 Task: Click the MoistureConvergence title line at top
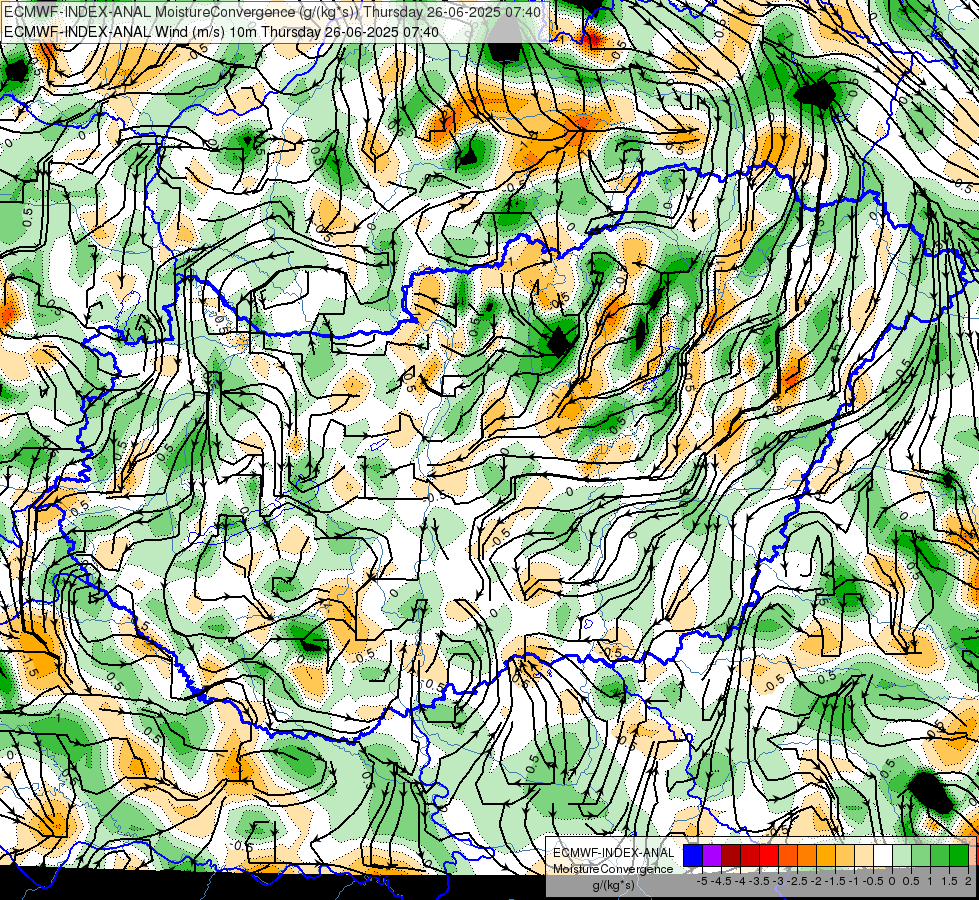click(273, 12)
